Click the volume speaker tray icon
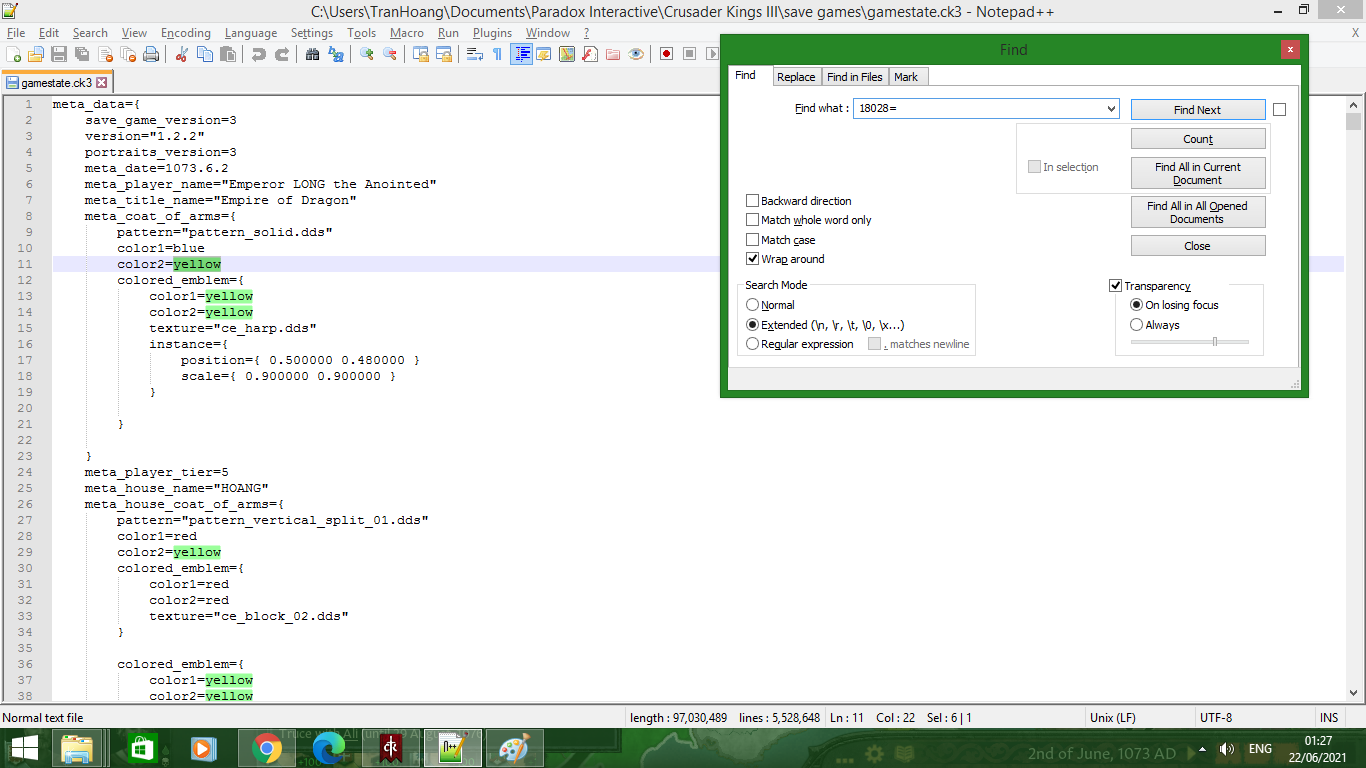Image resolution: width=1366 pixels, height=768 pixels. 1227,749
